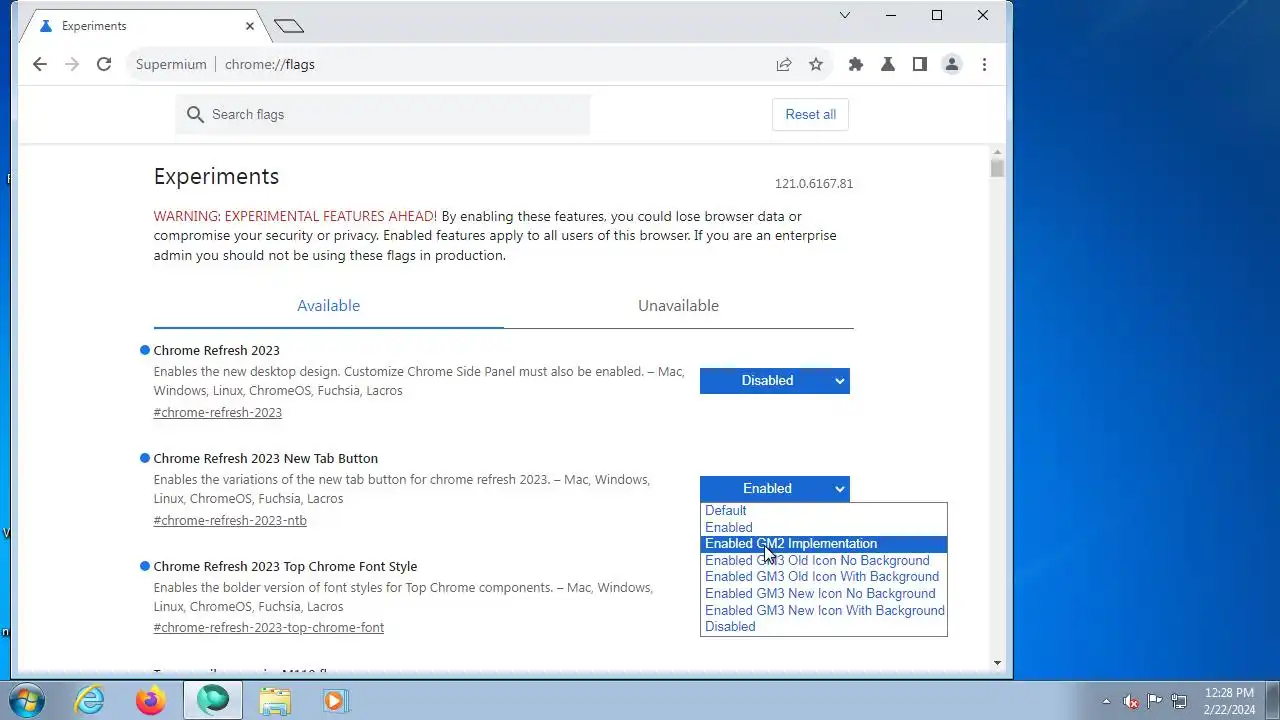Open the #chrome-refresh-2023-top-chrome-font link
1280x720 pixels.
[268, 628]
